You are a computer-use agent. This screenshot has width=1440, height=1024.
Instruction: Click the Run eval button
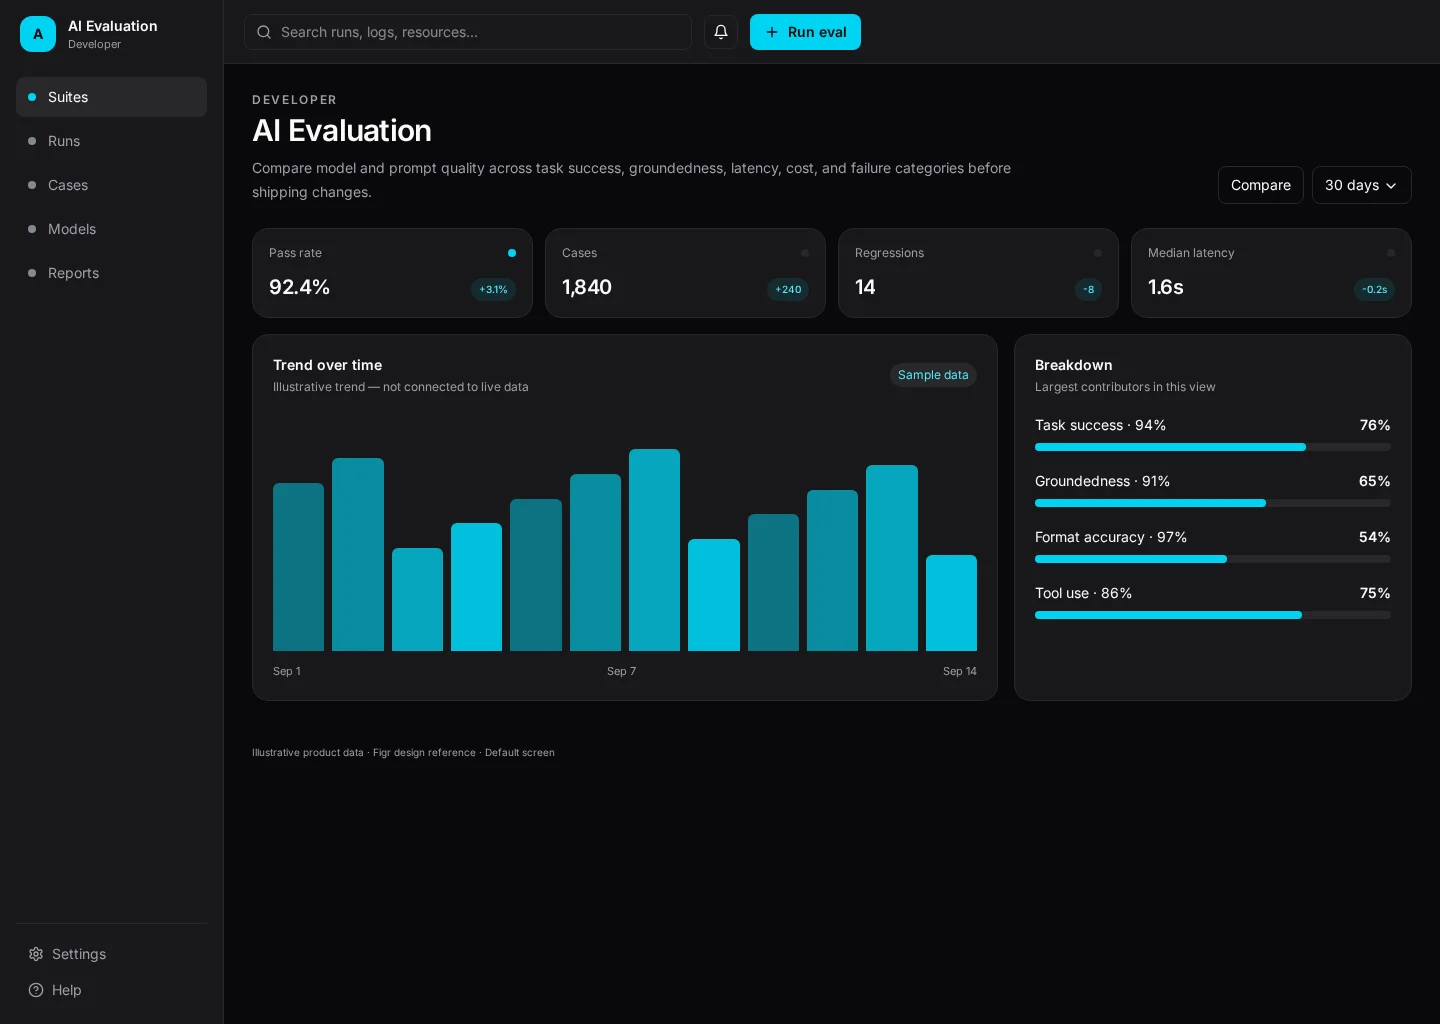pyautogui.click(x=805, y=32)
